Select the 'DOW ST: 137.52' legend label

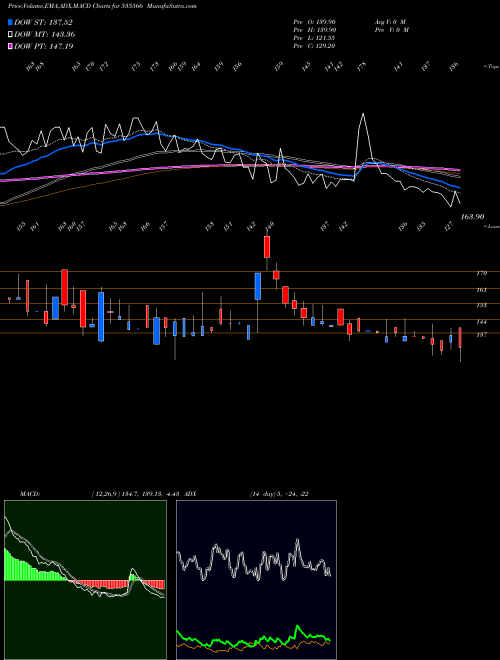(43, 22)
